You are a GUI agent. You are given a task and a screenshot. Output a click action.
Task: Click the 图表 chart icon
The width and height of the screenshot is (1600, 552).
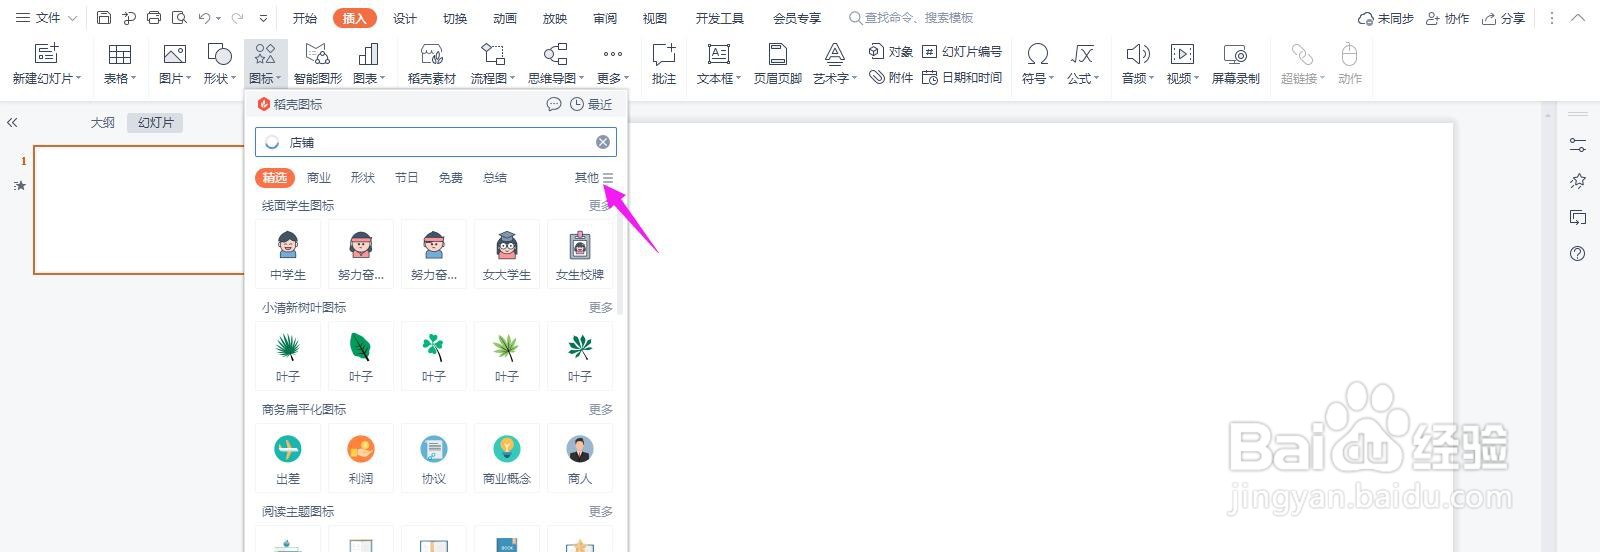[368, 54]
